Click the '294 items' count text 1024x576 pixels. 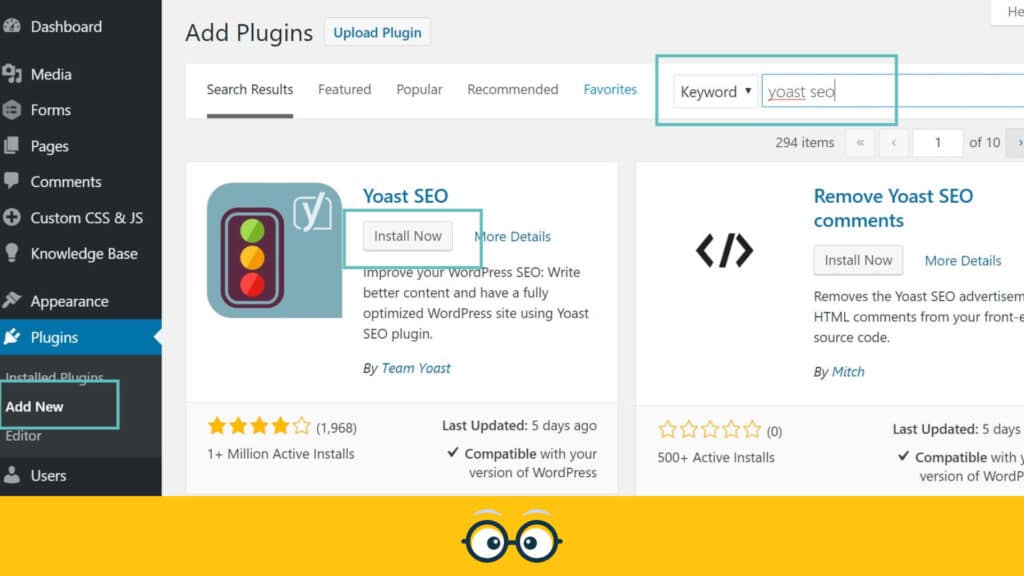[x=805, y=142]
